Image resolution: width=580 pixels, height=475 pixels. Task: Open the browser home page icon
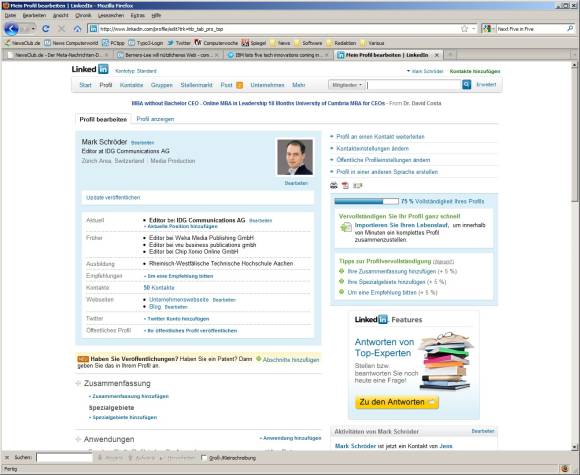coord(77,28)
